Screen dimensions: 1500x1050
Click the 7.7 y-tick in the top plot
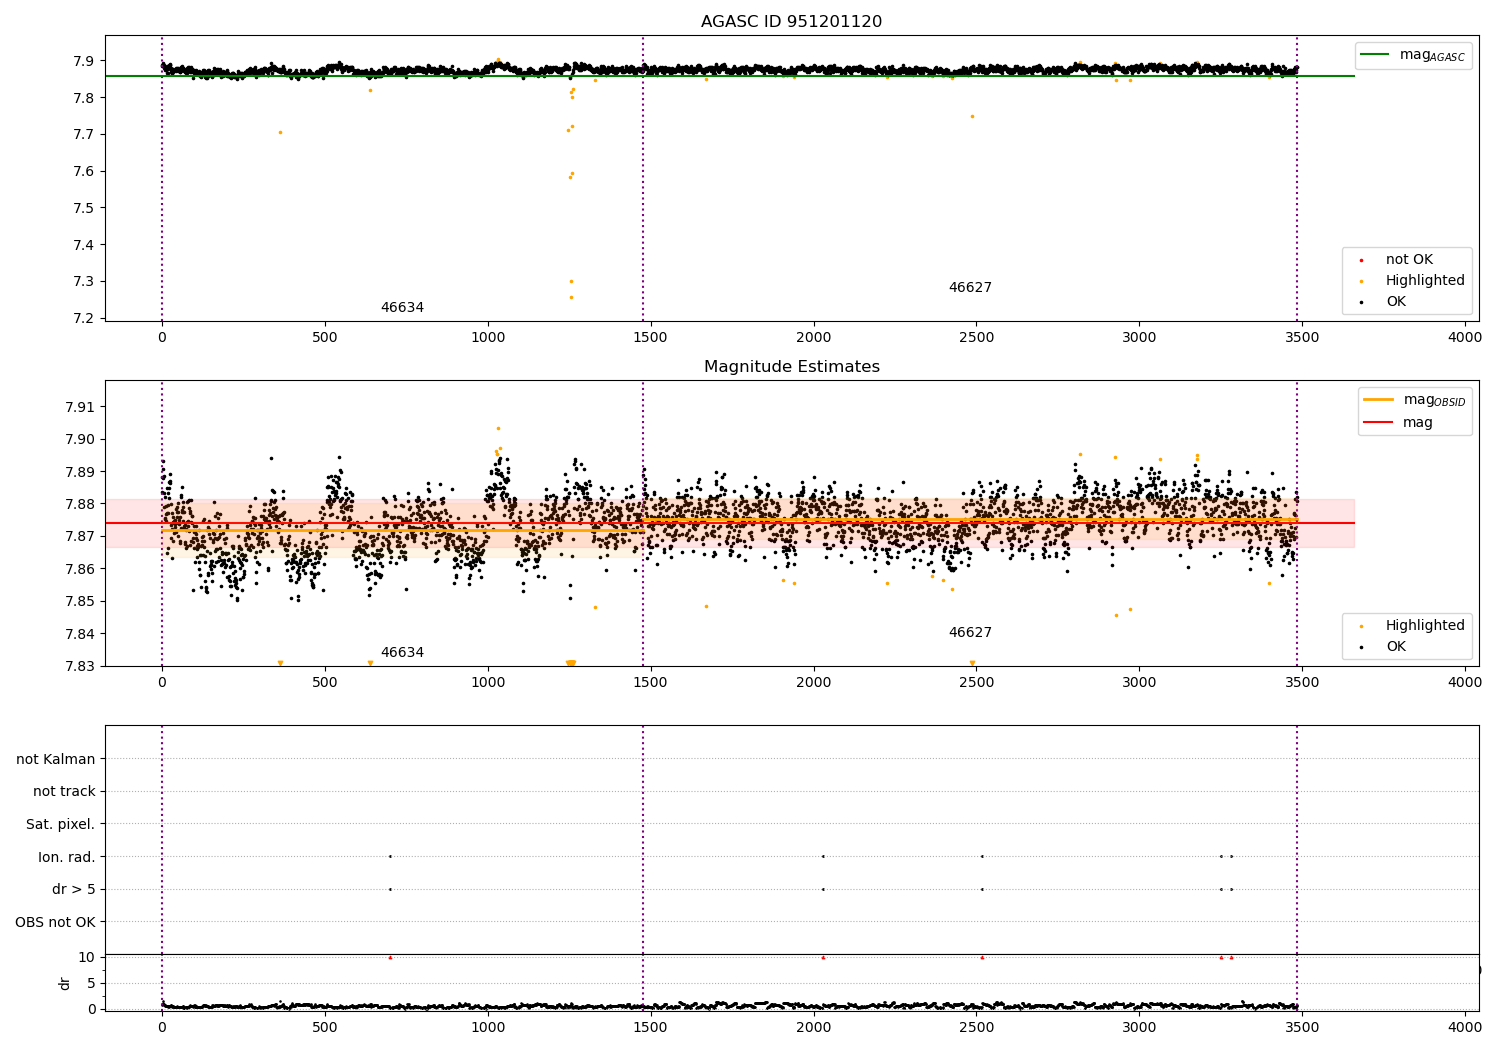click(84, 135)
